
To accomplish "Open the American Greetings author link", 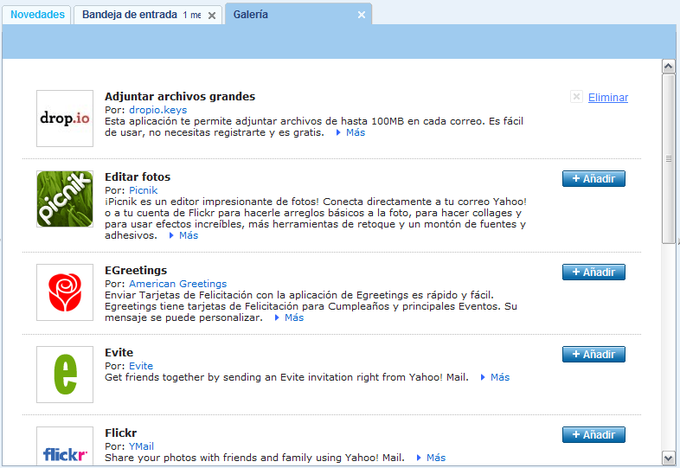I will (x=178, y=284).
